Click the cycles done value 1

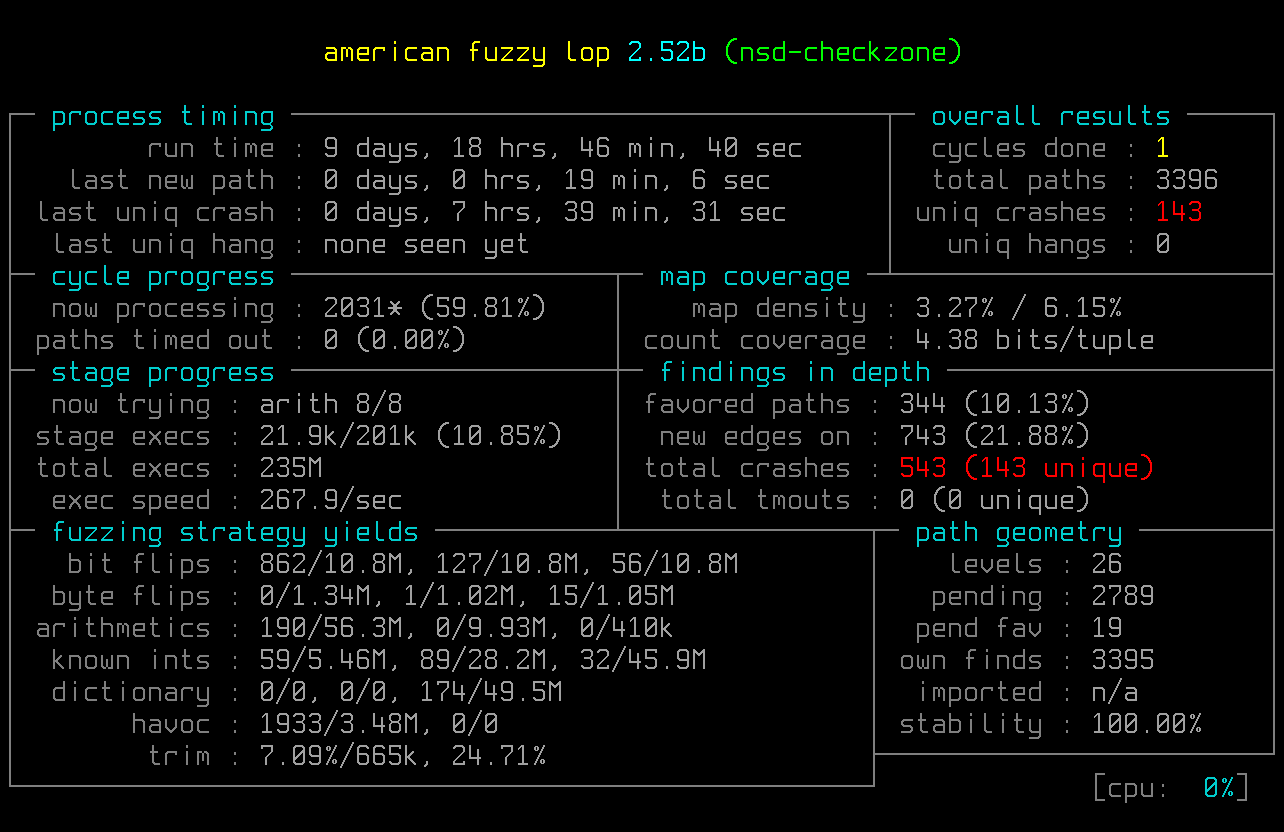[x=1162, y=149]
